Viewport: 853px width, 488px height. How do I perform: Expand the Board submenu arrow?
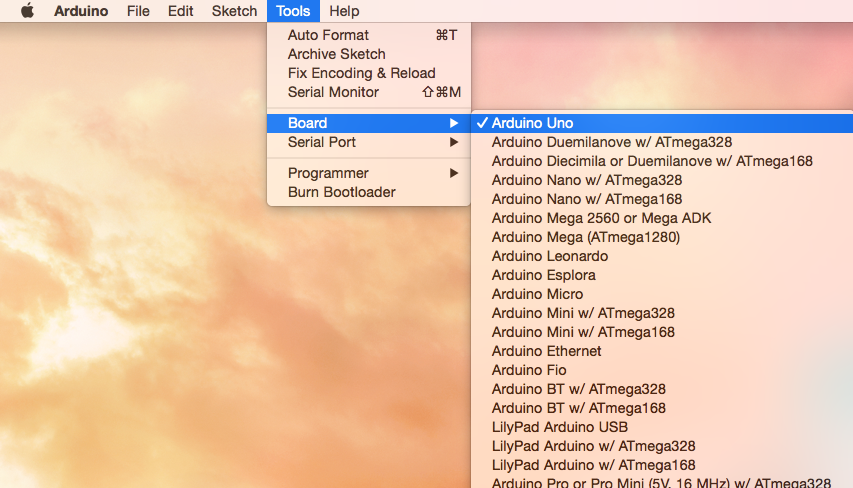[x=454, y=123]
